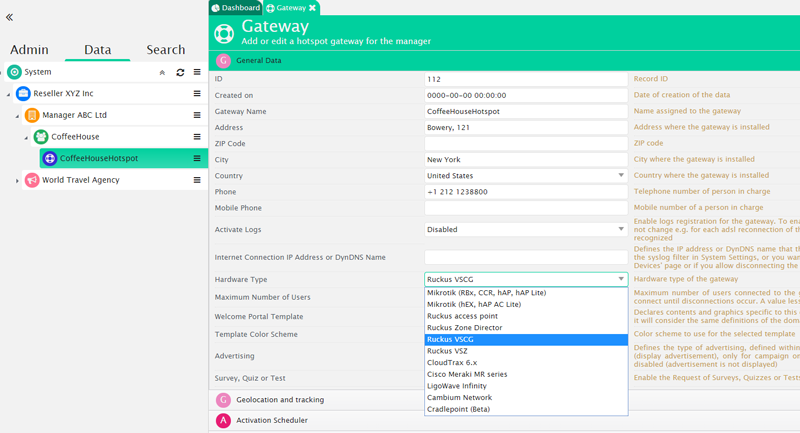Open hamburger menu for Reseller XYZ Inc
800x433 pixels.
point(197,94)
